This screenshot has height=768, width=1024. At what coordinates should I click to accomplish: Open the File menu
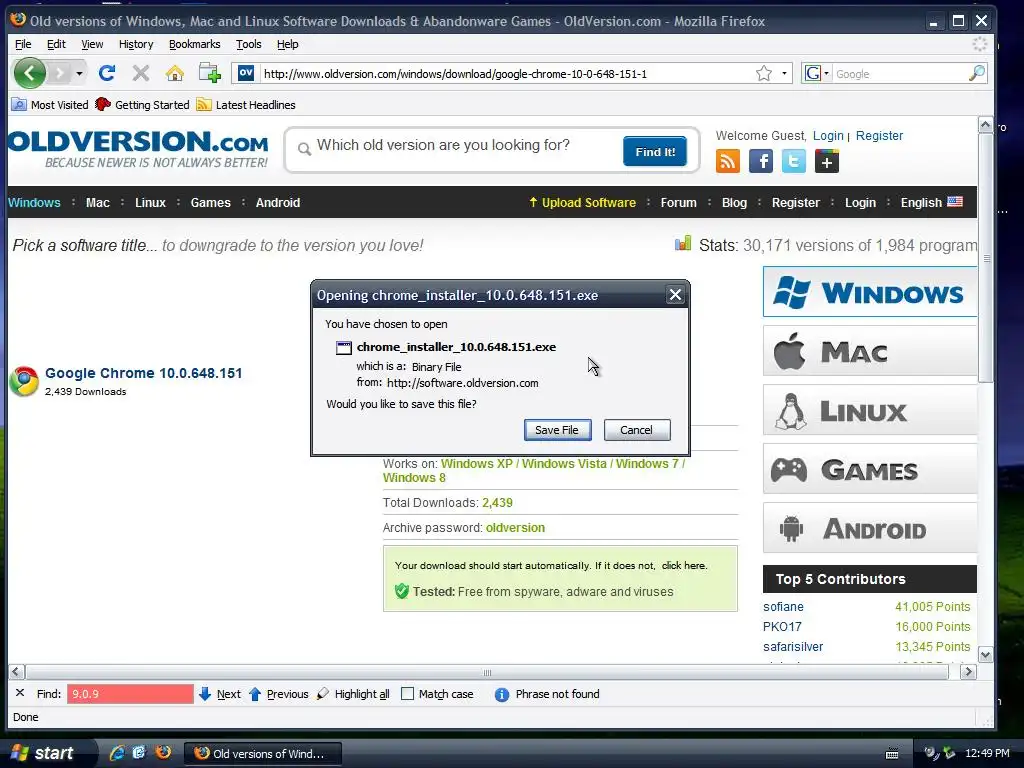coord(23,44)
